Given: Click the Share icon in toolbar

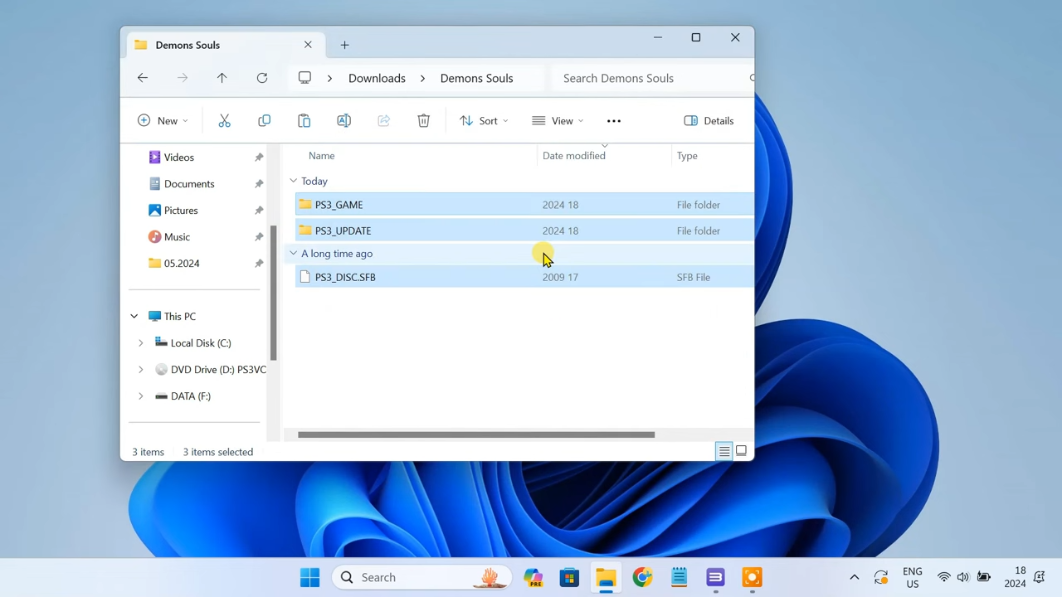Looking at the screenshot, I should [x=384, y=121].
